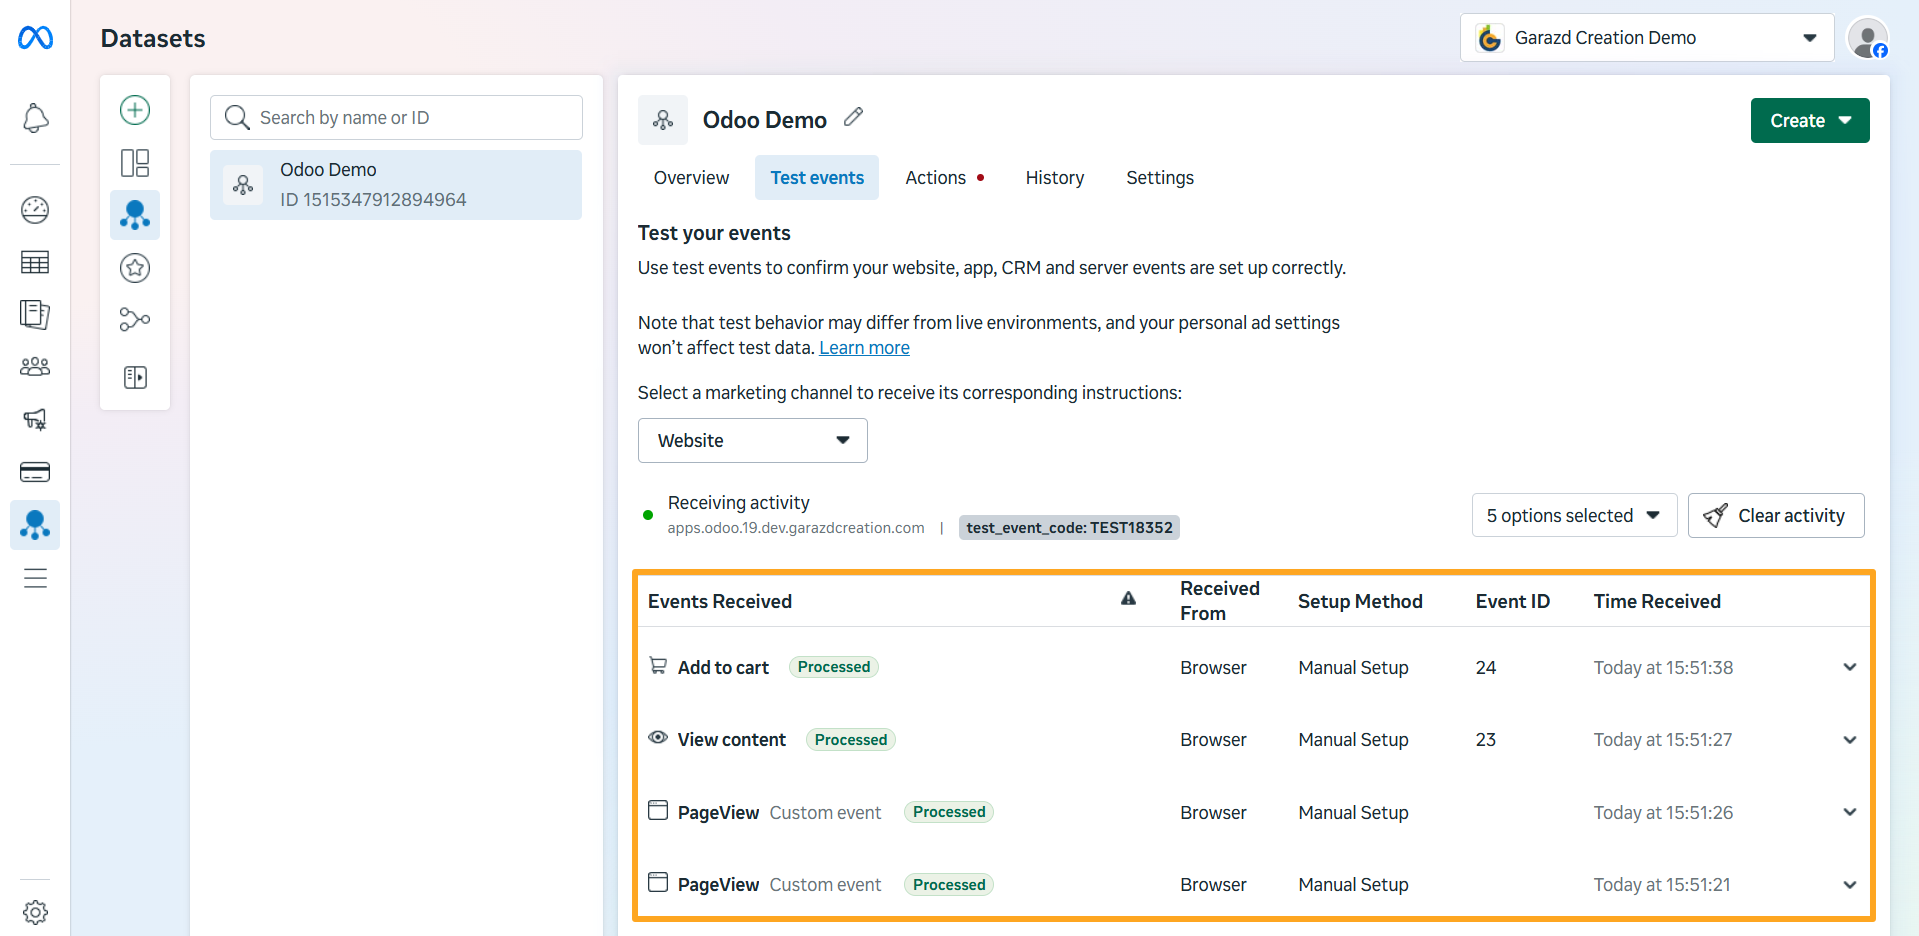Click the Event ID column header
This screenshot has width=1919, height=936.
[1513, 602]
